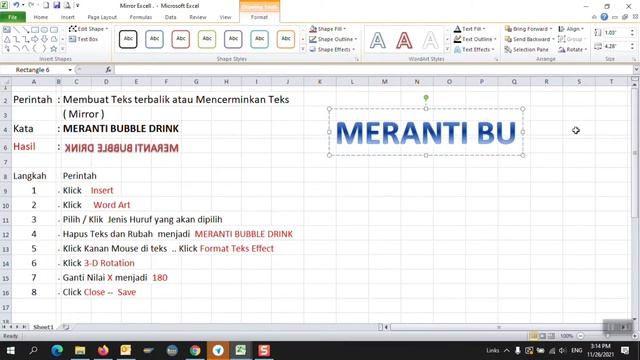Click the green rotation handle of WordArt
Image resolution: width=640 pixels, height=360 pixels.
(426, 98)
